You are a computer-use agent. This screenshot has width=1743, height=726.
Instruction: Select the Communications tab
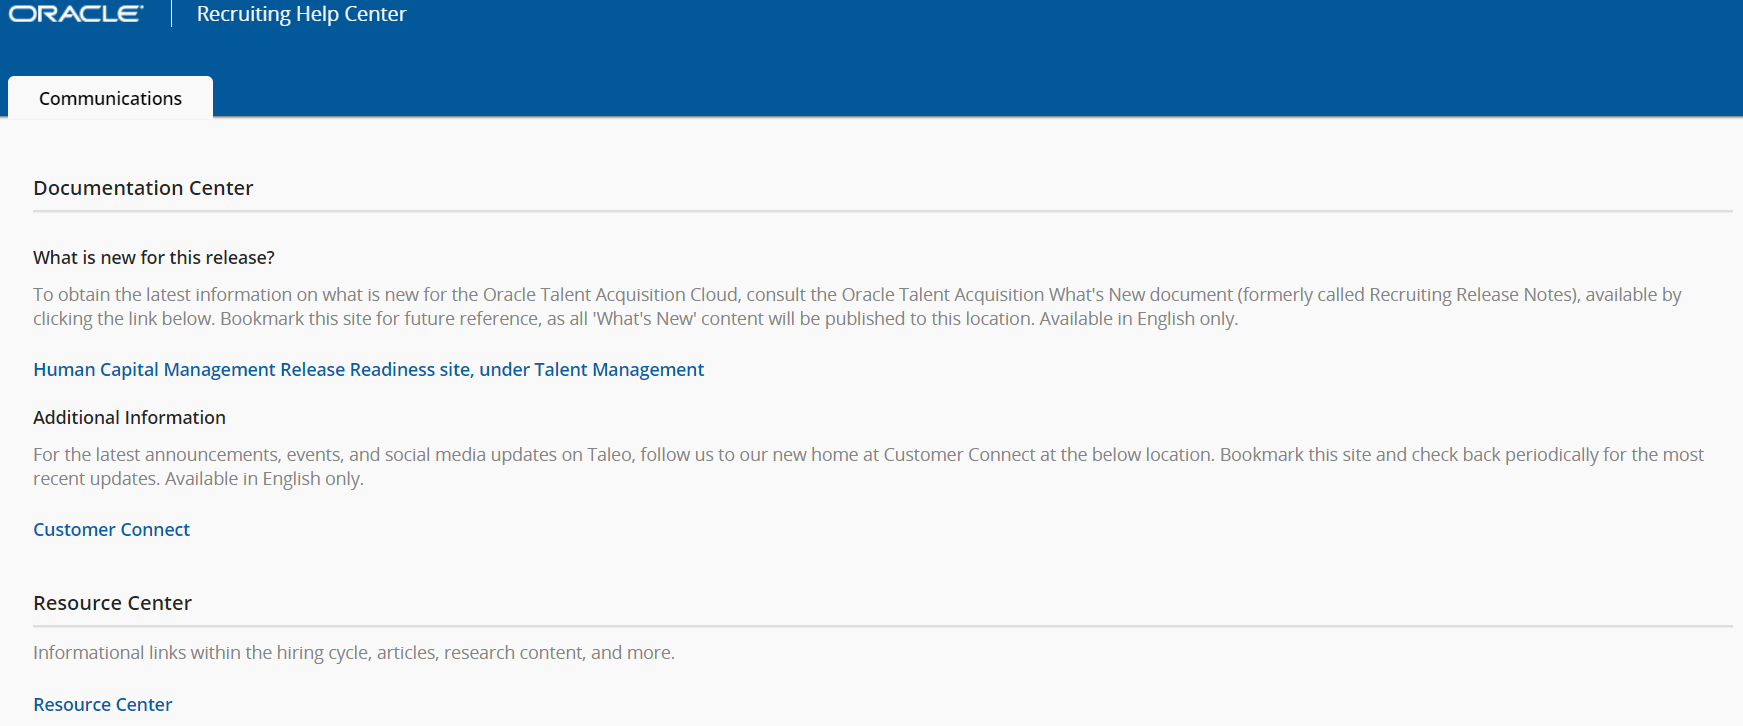110,98
